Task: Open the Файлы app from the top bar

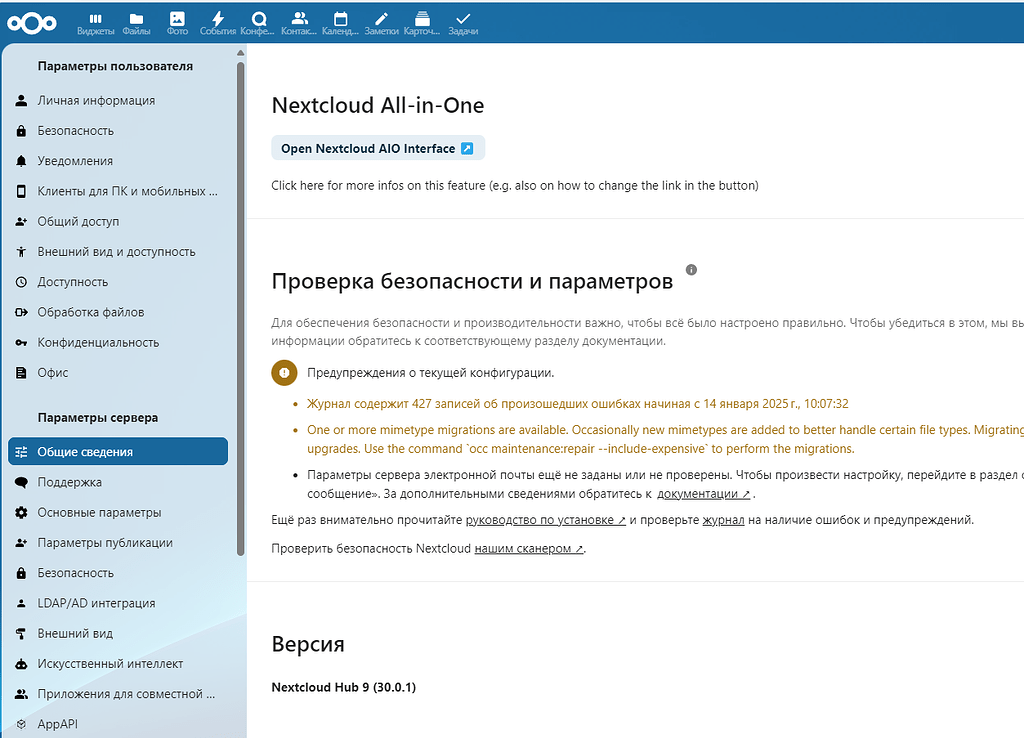Action: click(x=135, y=22)
